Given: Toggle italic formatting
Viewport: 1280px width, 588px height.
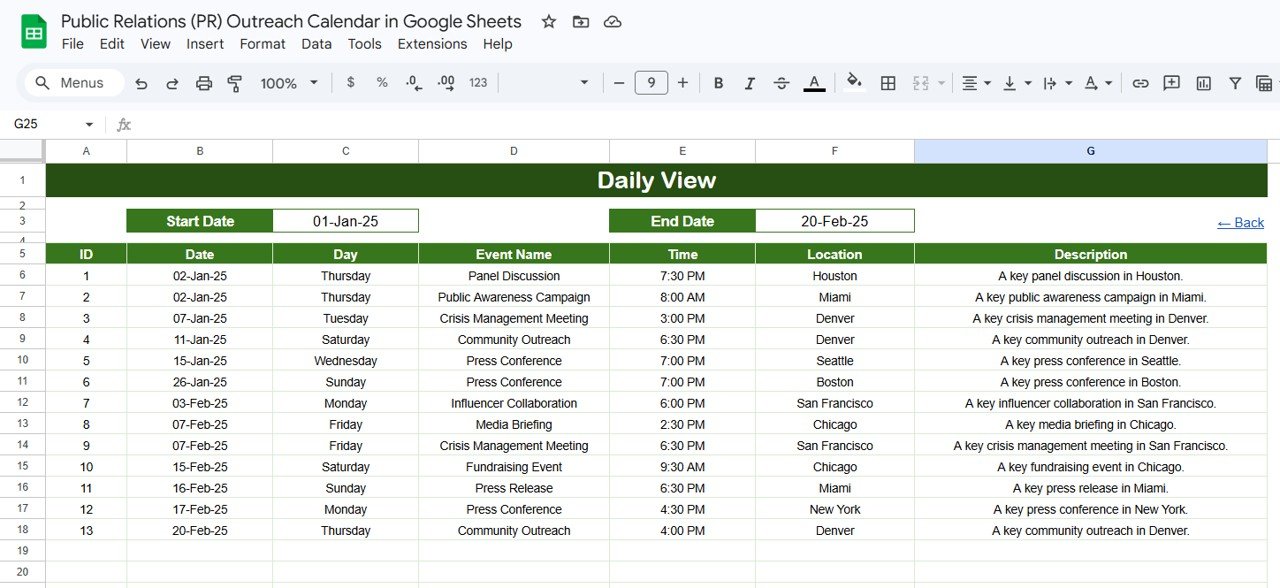Looking at the screenshot, I should 749,83.
